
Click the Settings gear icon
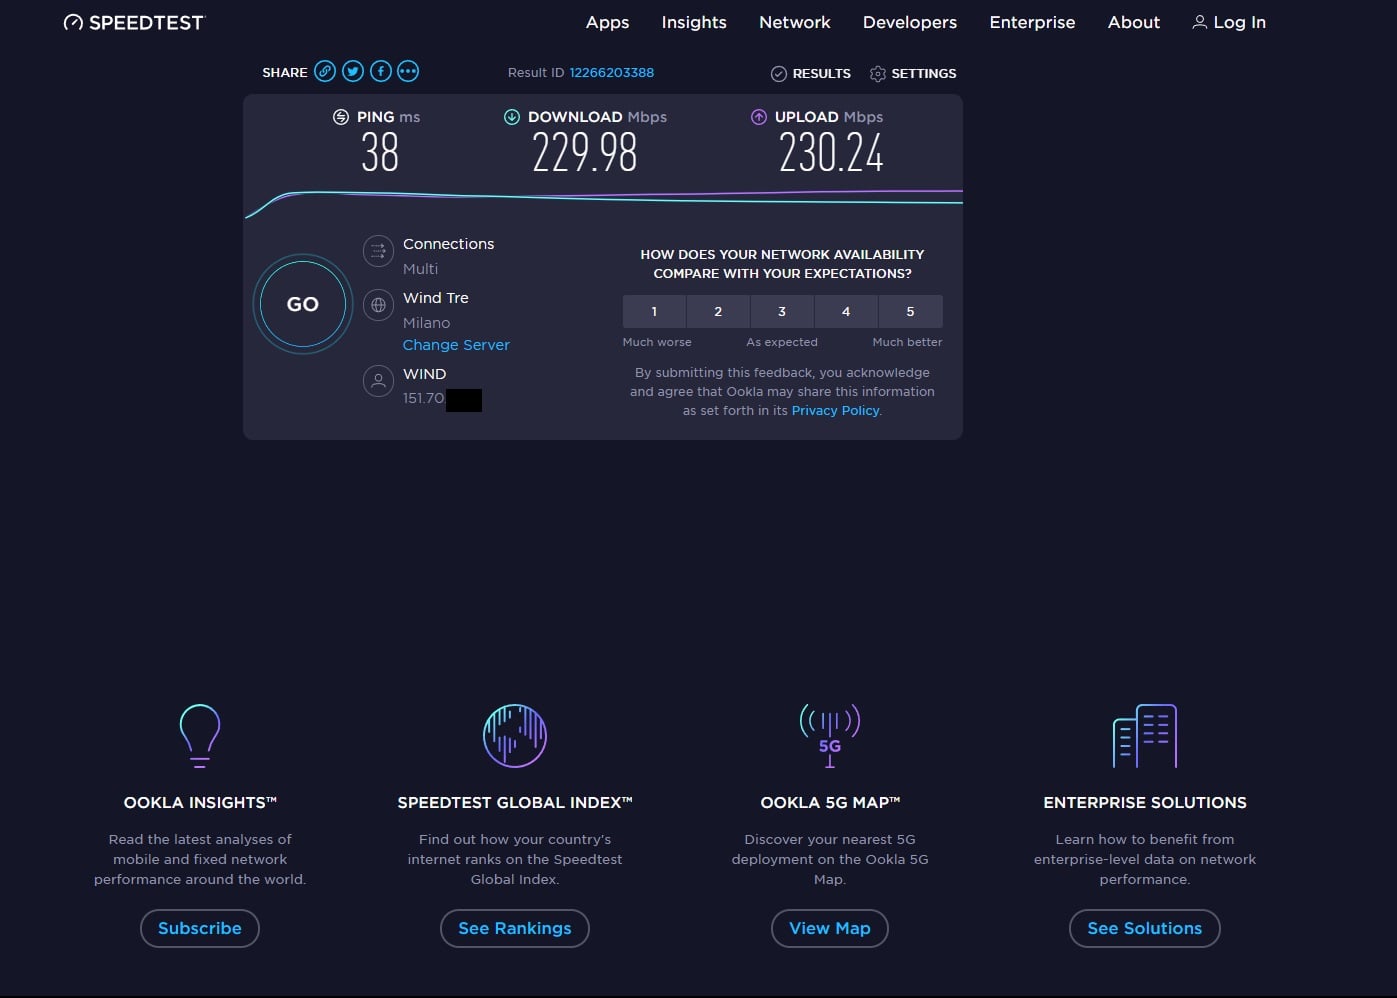pos(878,74)
